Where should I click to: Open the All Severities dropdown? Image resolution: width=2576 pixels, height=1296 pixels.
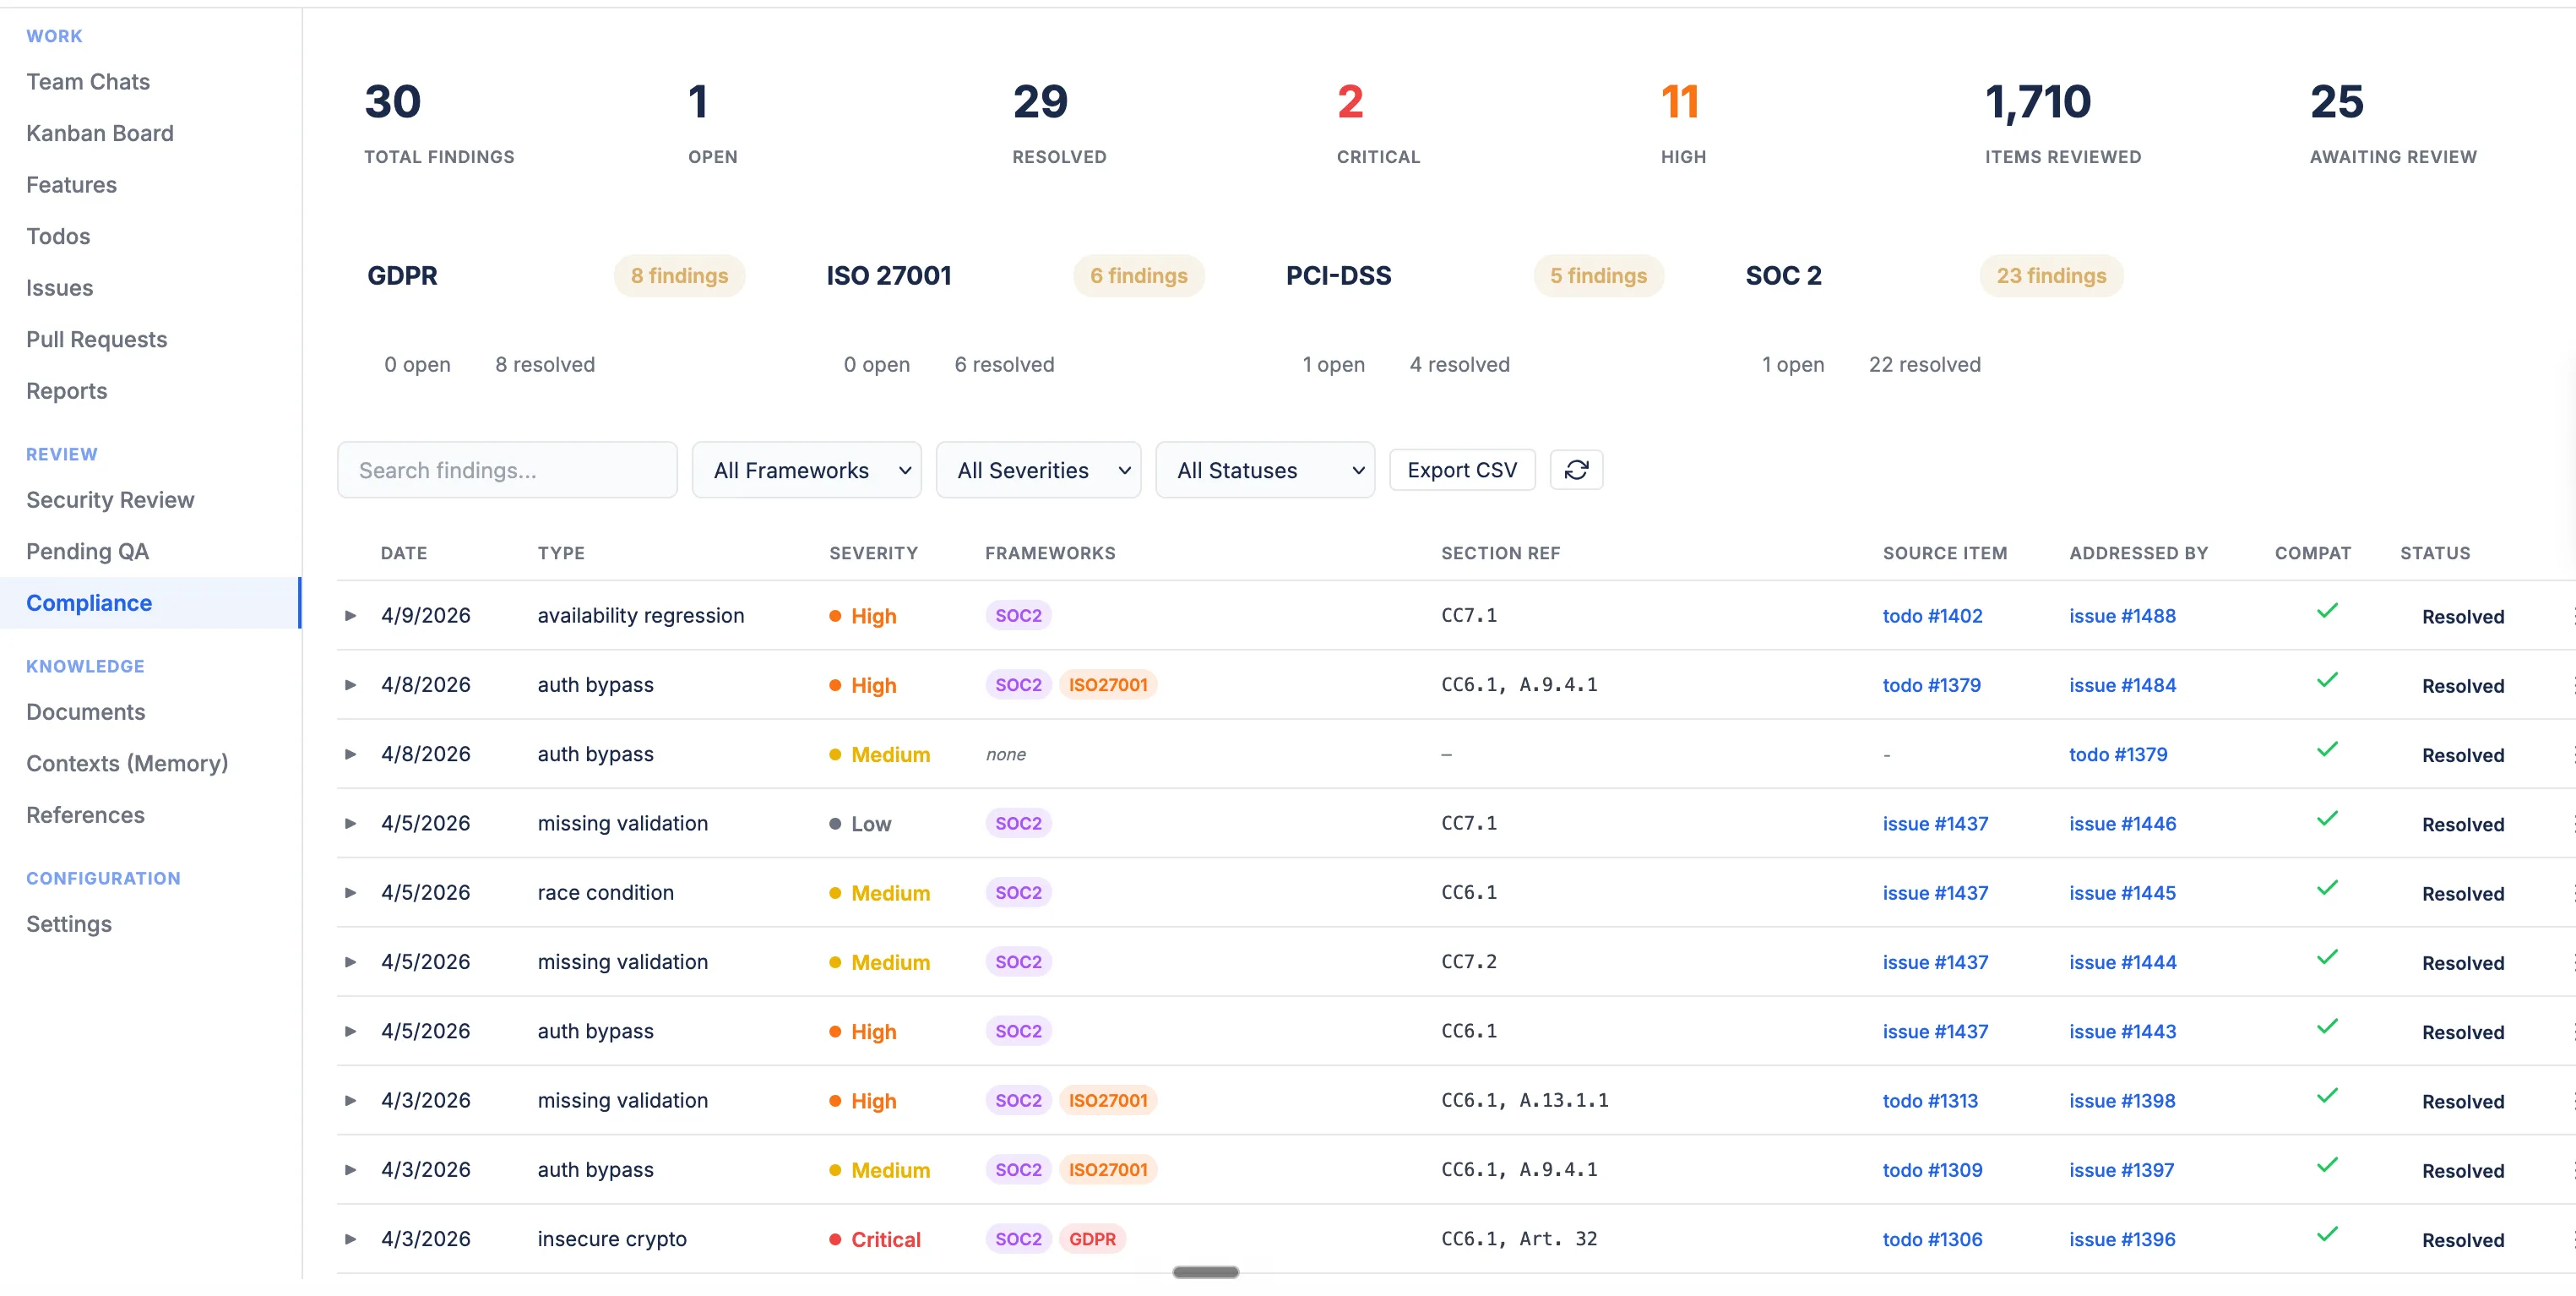1038,470
